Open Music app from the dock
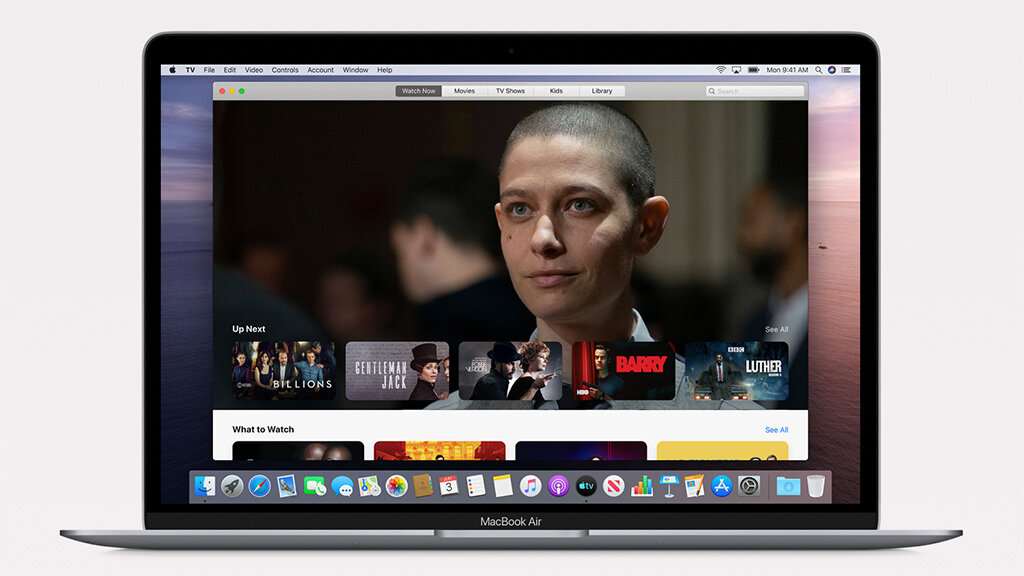 coord(530,486)
